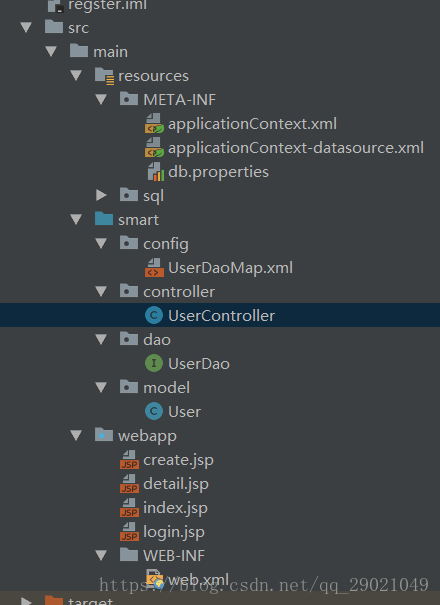Click the db.properties file icon
The height and width of the screenshot is (605, 440).
(x=156, y=172)
